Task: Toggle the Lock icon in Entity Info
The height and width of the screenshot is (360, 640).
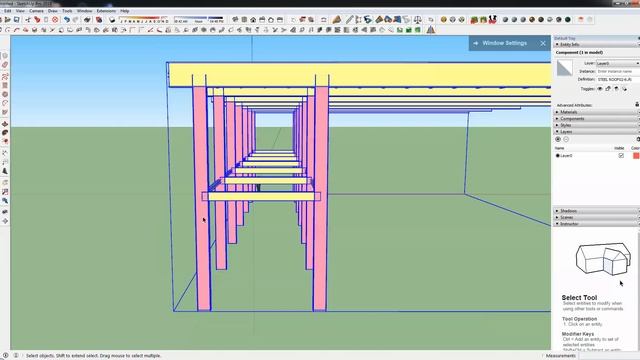Action: pyautogui.click(x=608, y=89)
